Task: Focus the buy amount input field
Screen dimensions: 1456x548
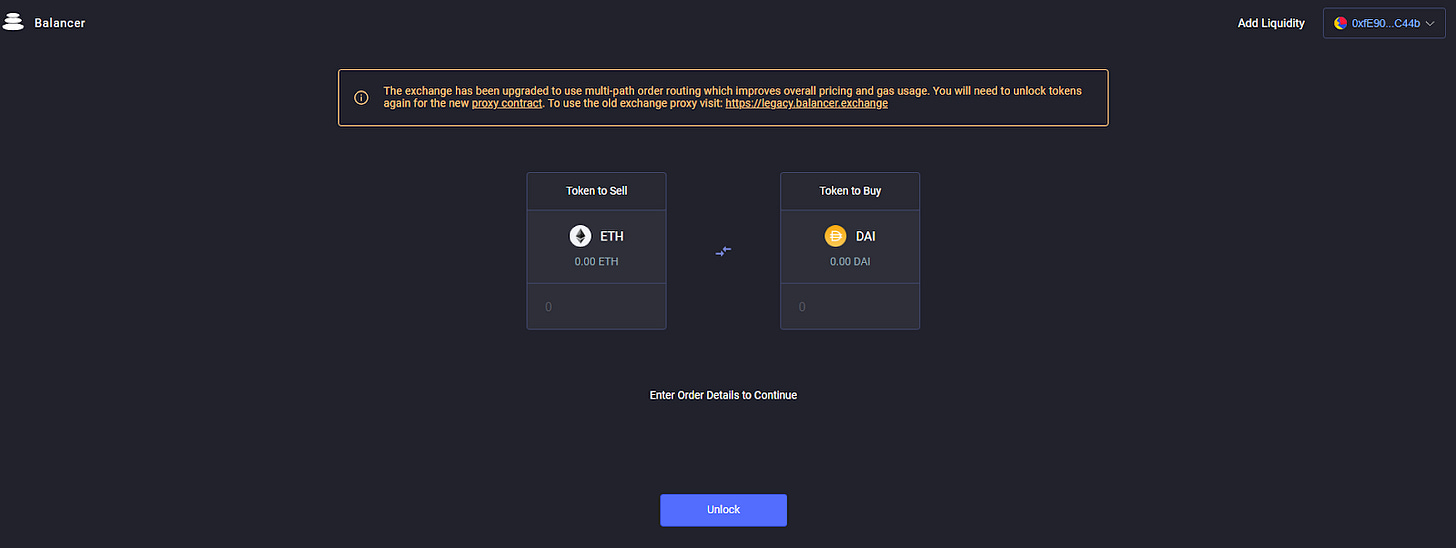Action: (x=850, y=307)
